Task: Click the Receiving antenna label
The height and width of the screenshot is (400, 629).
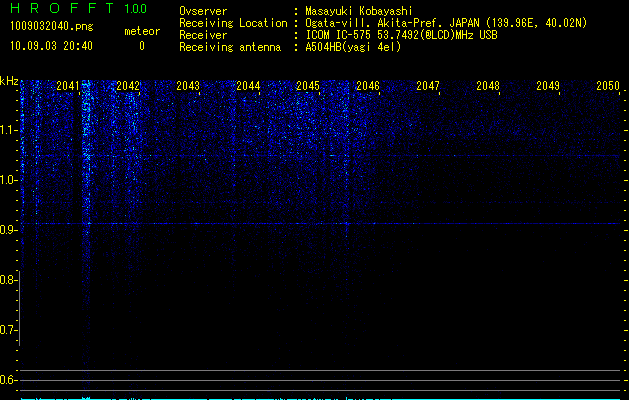Action: 230,47
